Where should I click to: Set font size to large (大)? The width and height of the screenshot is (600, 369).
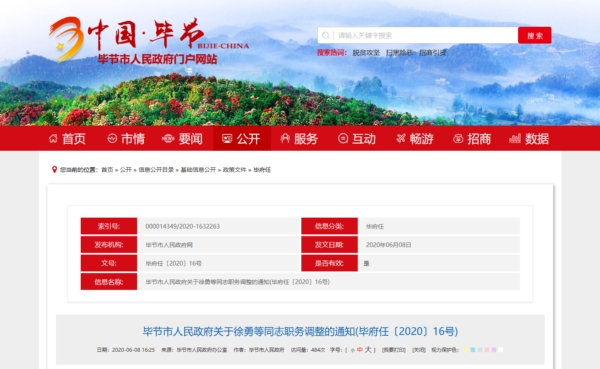point(368,349)
